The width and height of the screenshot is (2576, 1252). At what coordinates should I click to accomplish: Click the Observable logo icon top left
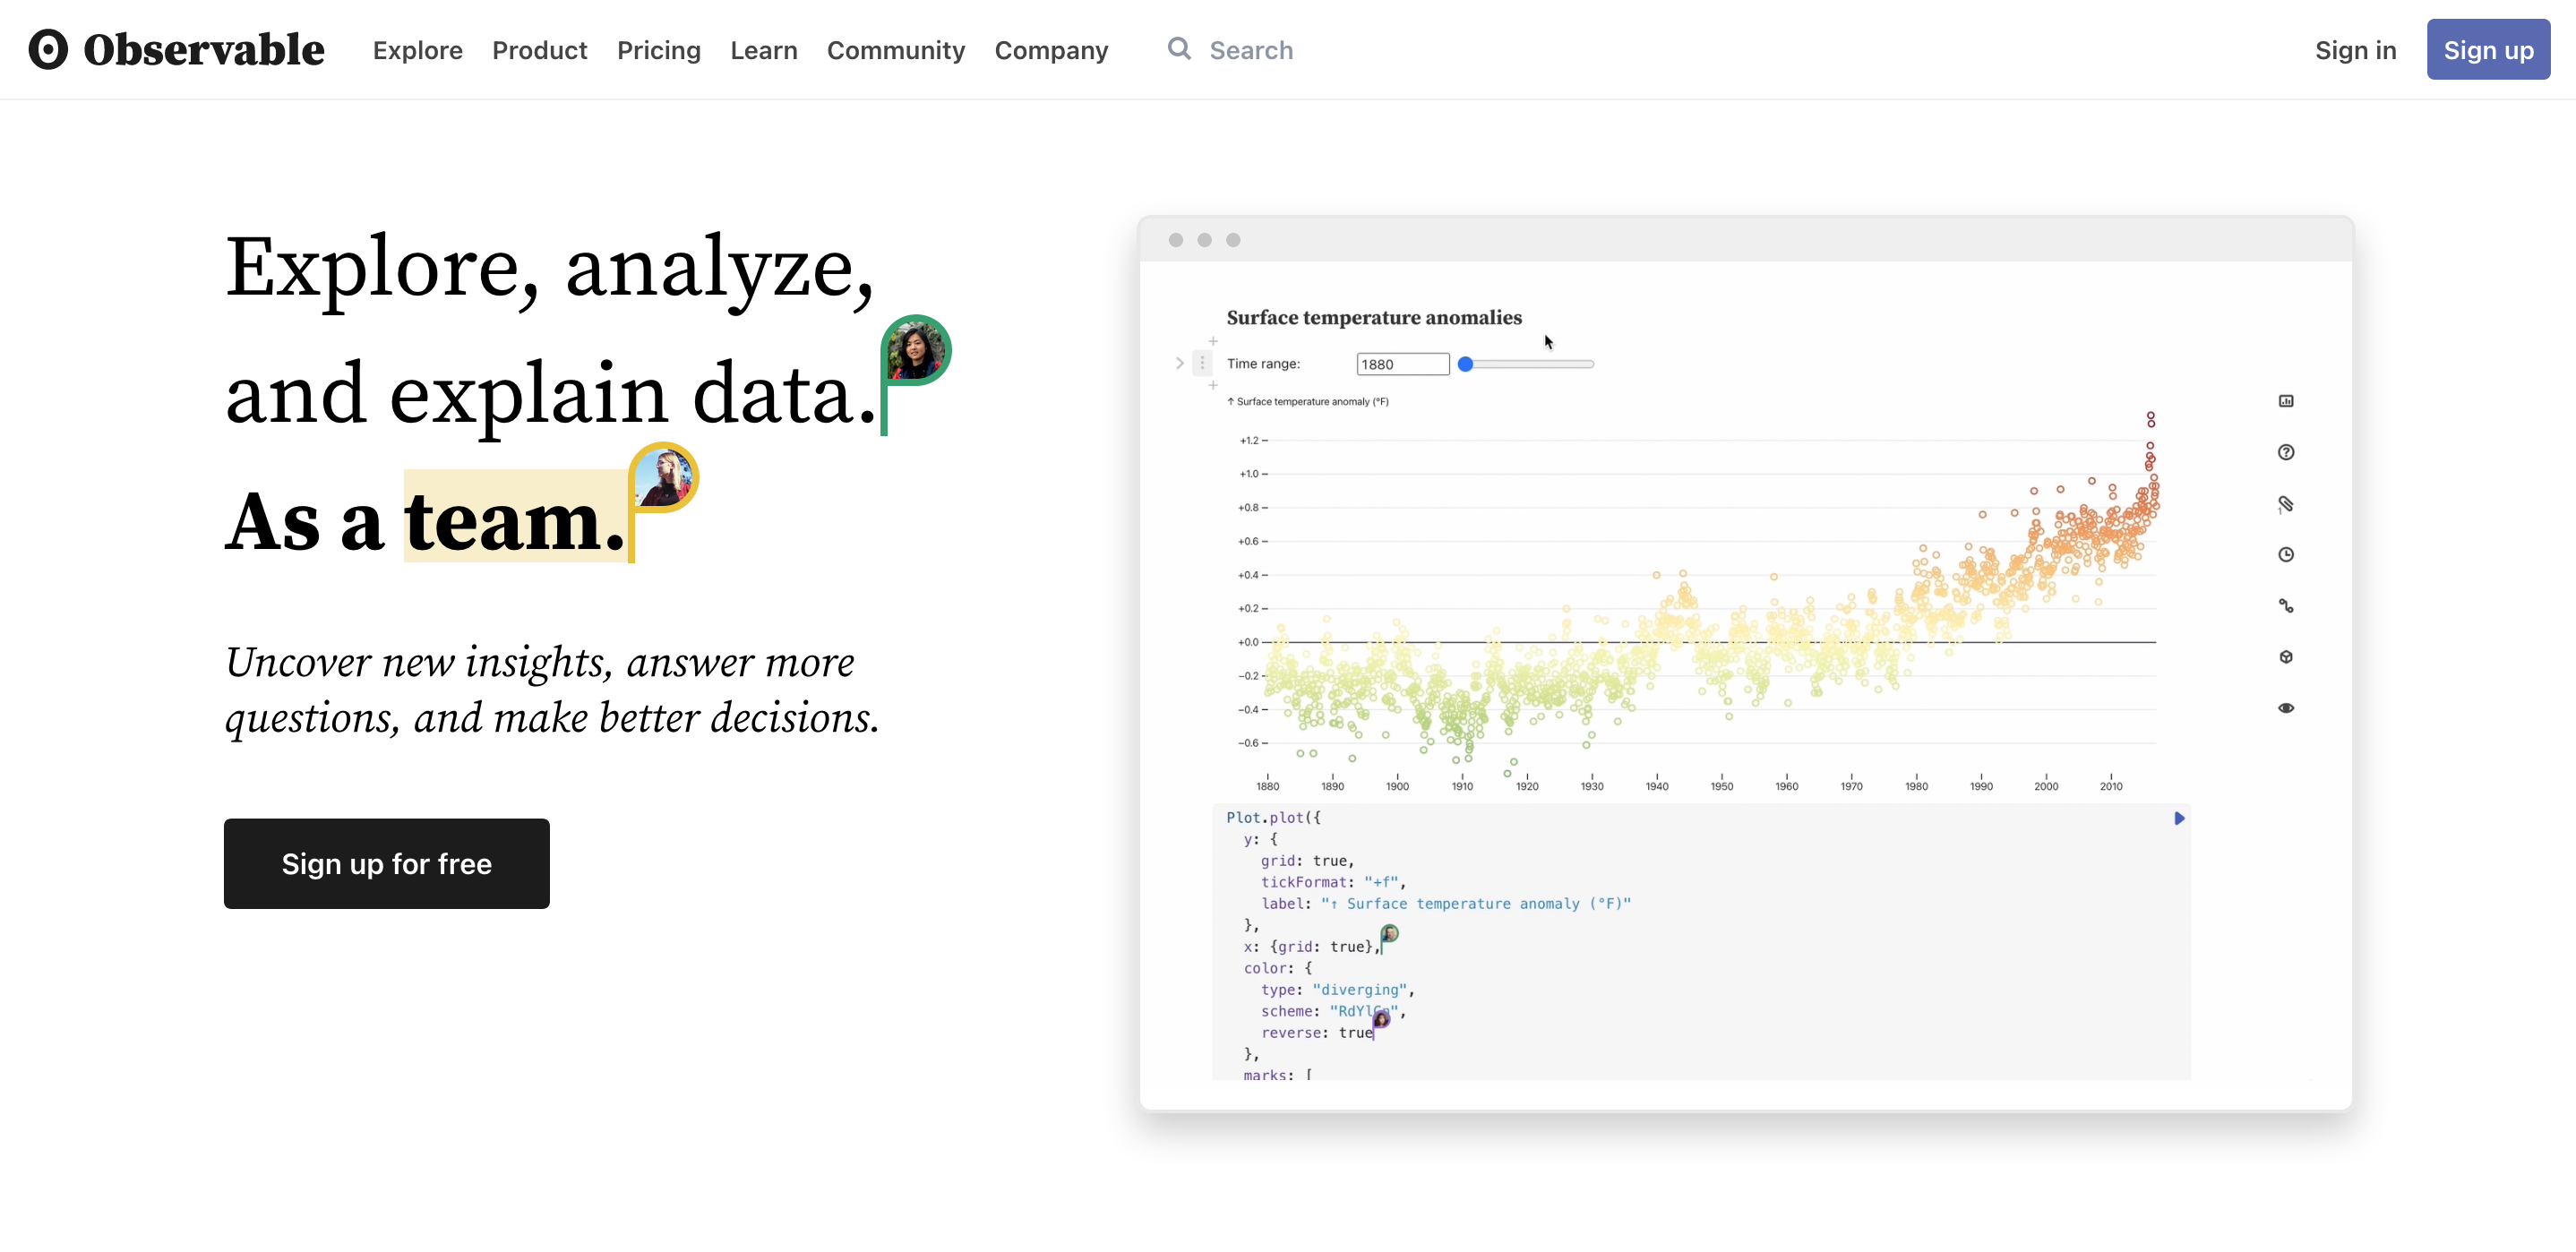46,49
